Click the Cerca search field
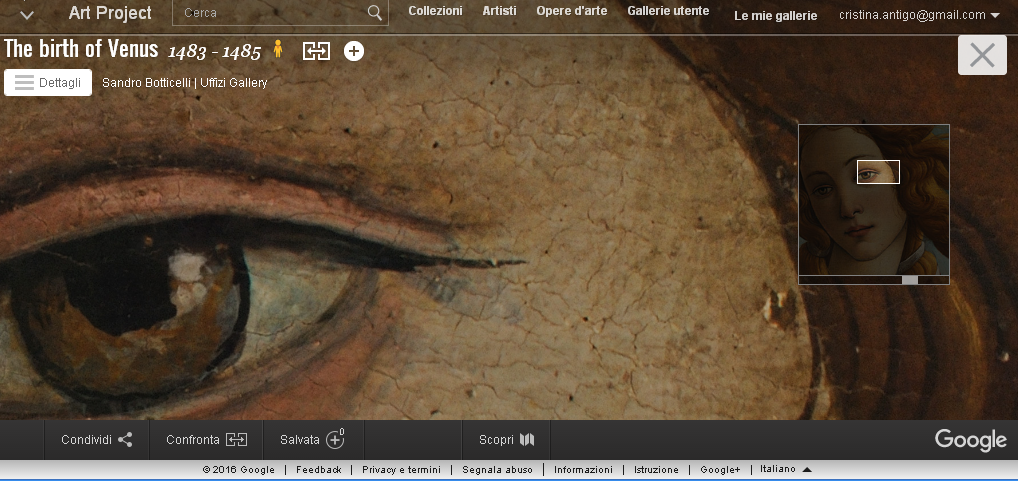The height and width of the screenshot is (481, 1018). pyautogui.click(x=280, y=13)
